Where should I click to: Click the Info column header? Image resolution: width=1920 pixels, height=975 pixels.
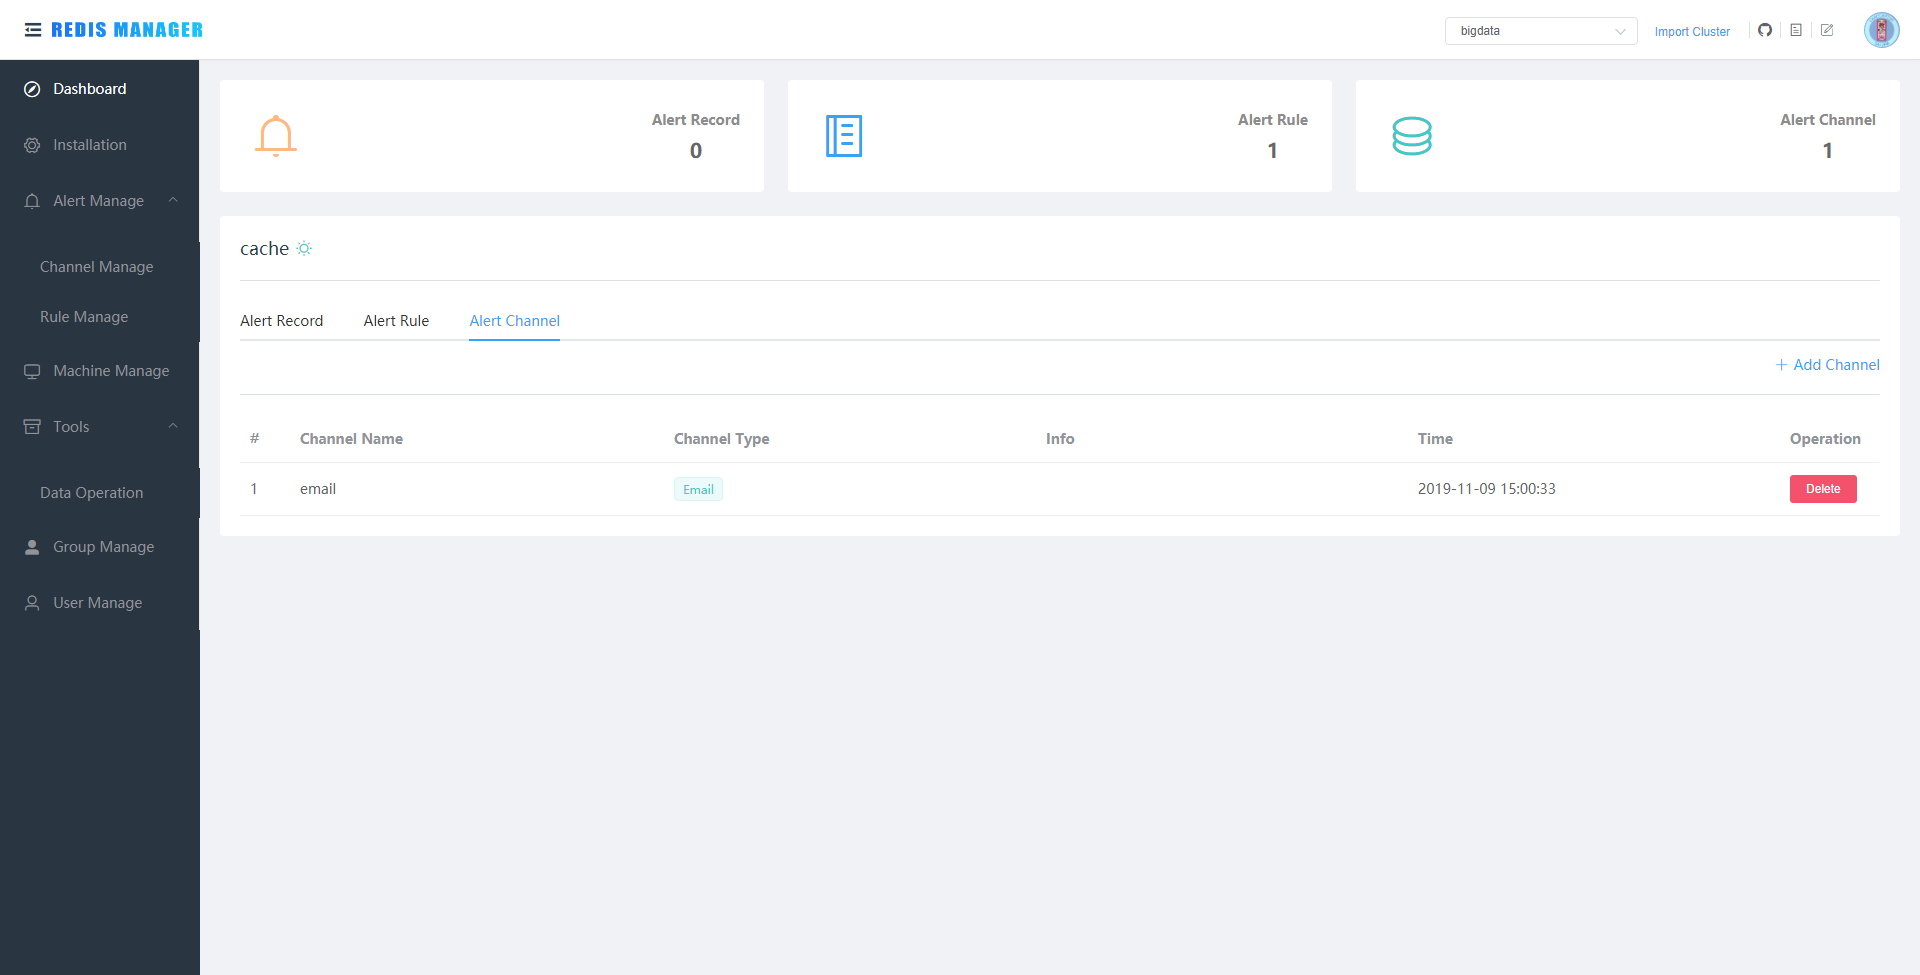click(x=1060, y=439)
